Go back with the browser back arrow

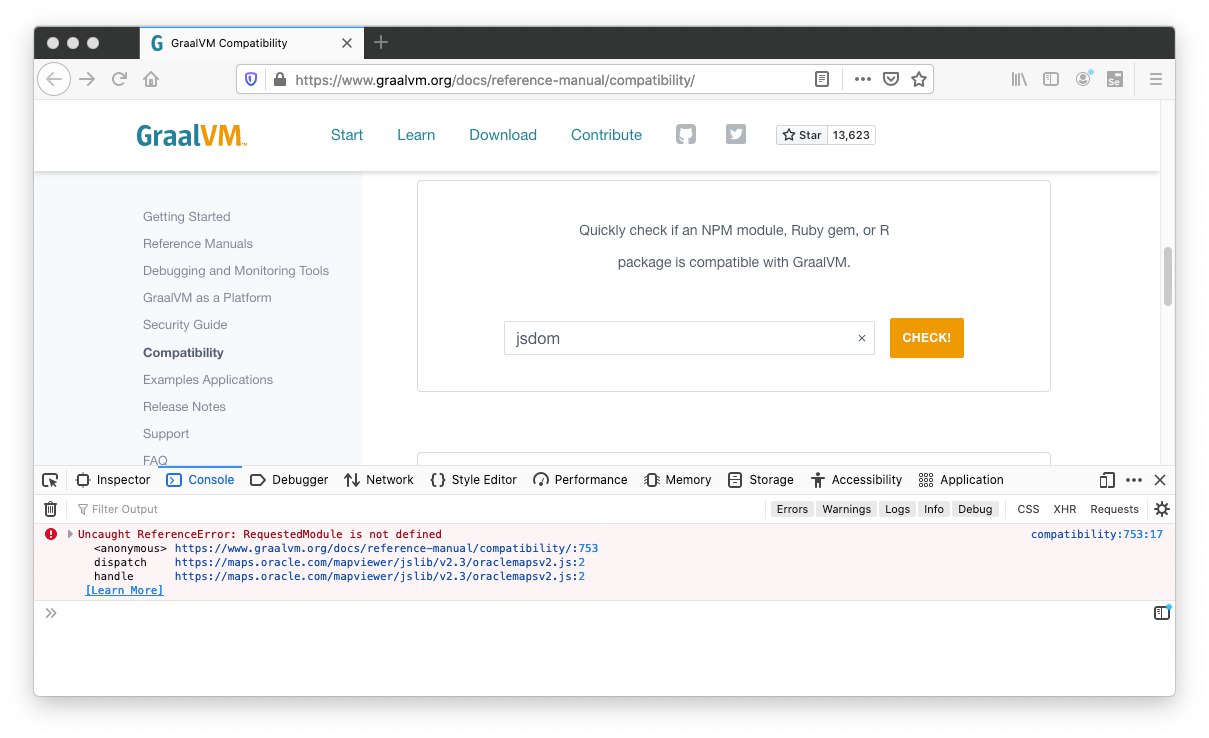pyautogui.click(x=54, y=79)
